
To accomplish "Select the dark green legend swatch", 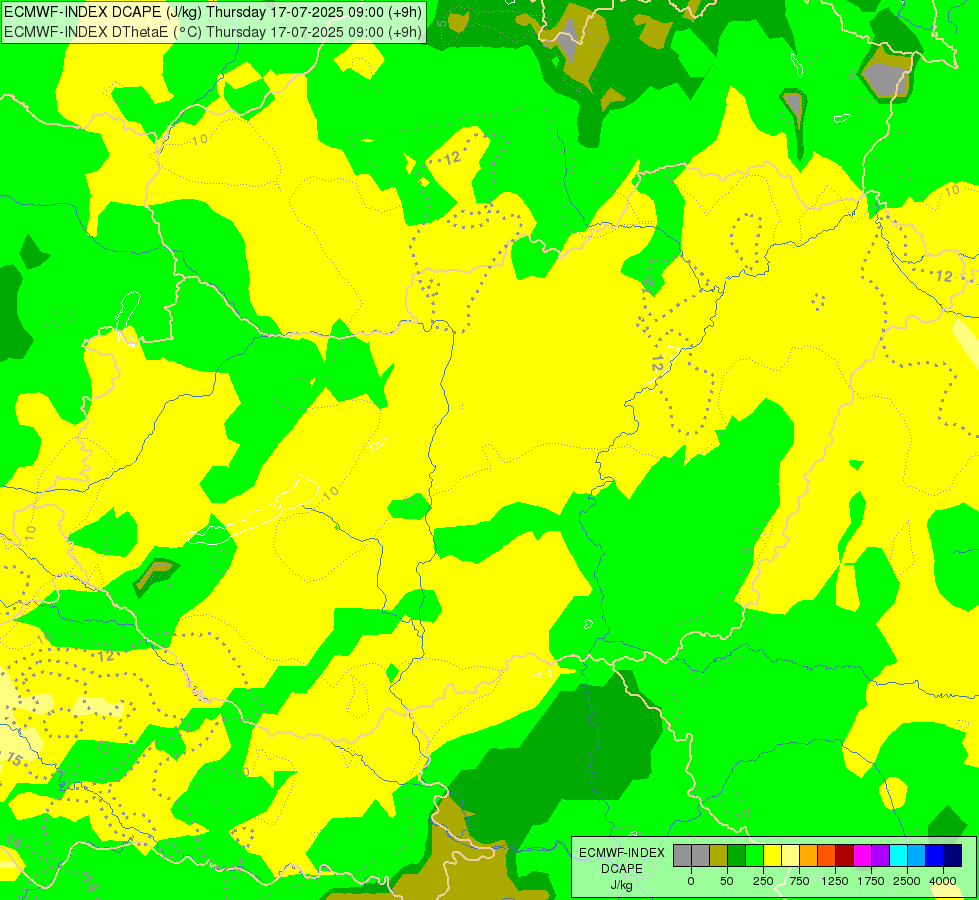I will pyautogui.click(x=737, y=856).
